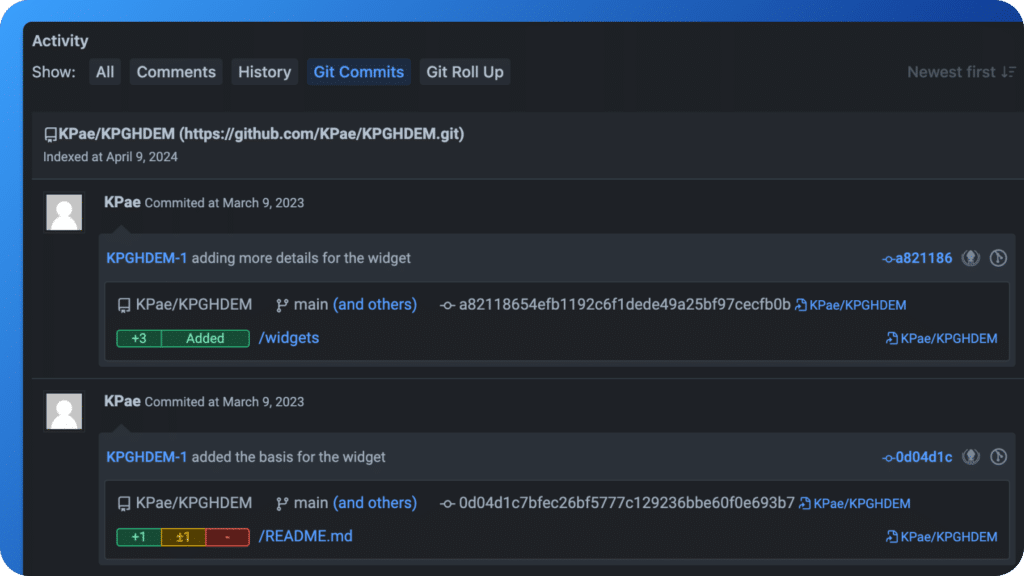The height and width of the screenshot is (576, 1024).
Task: Click the green Added badge
Action: point(205,338)
